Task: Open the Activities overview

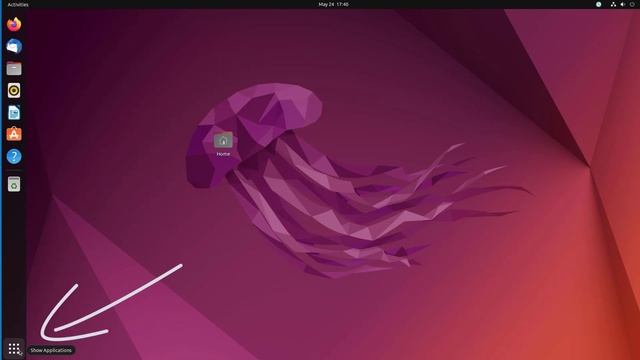Action: 18,4
